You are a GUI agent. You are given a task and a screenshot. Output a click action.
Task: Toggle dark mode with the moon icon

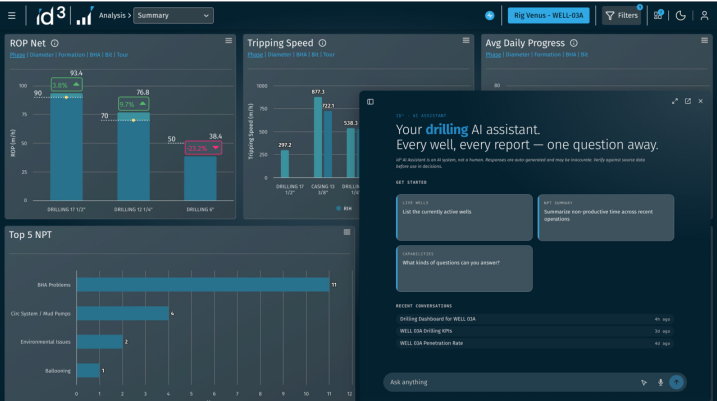point(680,16)
